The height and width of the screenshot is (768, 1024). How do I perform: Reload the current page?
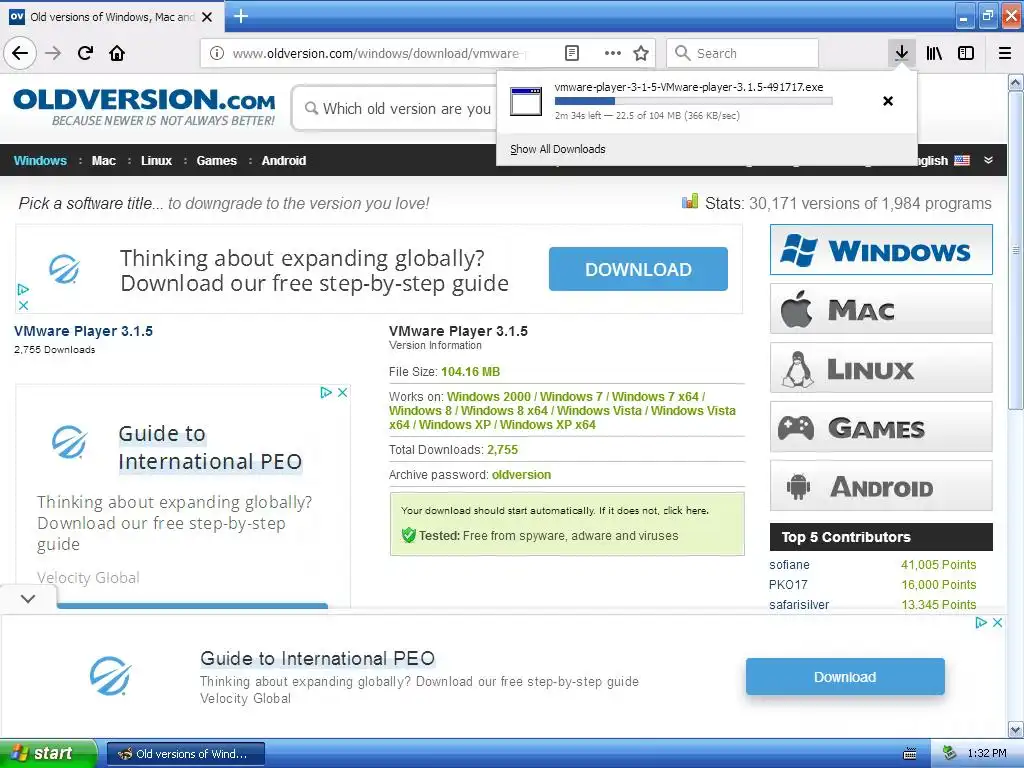[86, 53]
